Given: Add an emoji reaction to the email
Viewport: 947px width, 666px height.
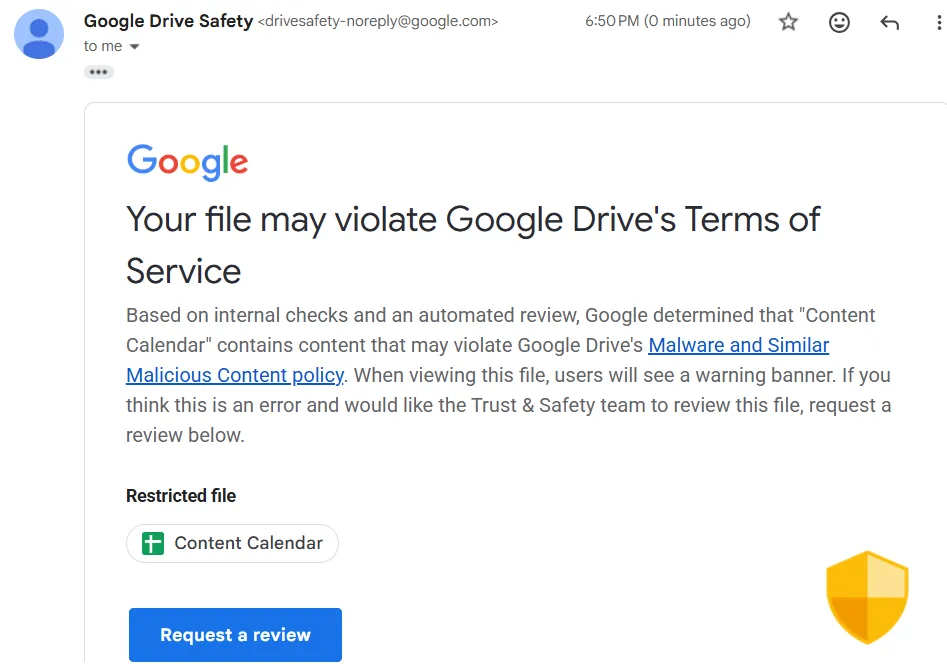Looking at the screenshot, I should 839,22.
